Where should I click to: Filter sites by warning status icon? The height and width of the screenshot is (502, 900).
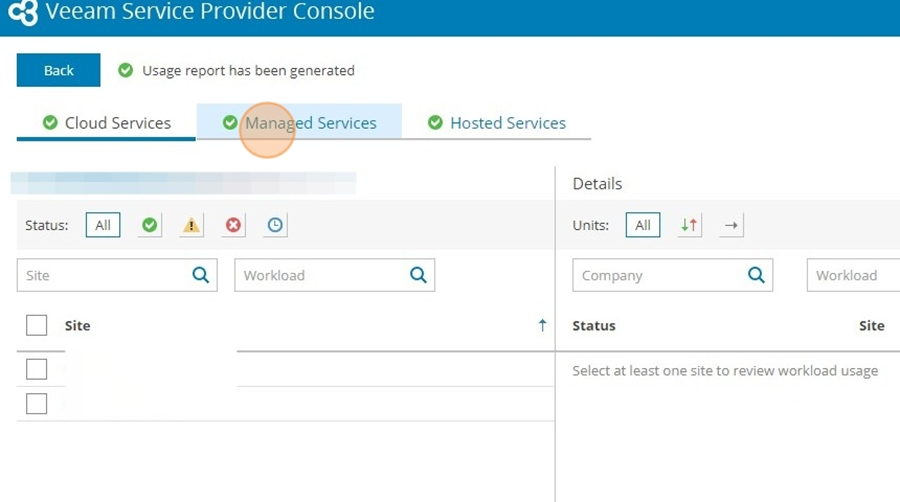click(x=191, y=225)
